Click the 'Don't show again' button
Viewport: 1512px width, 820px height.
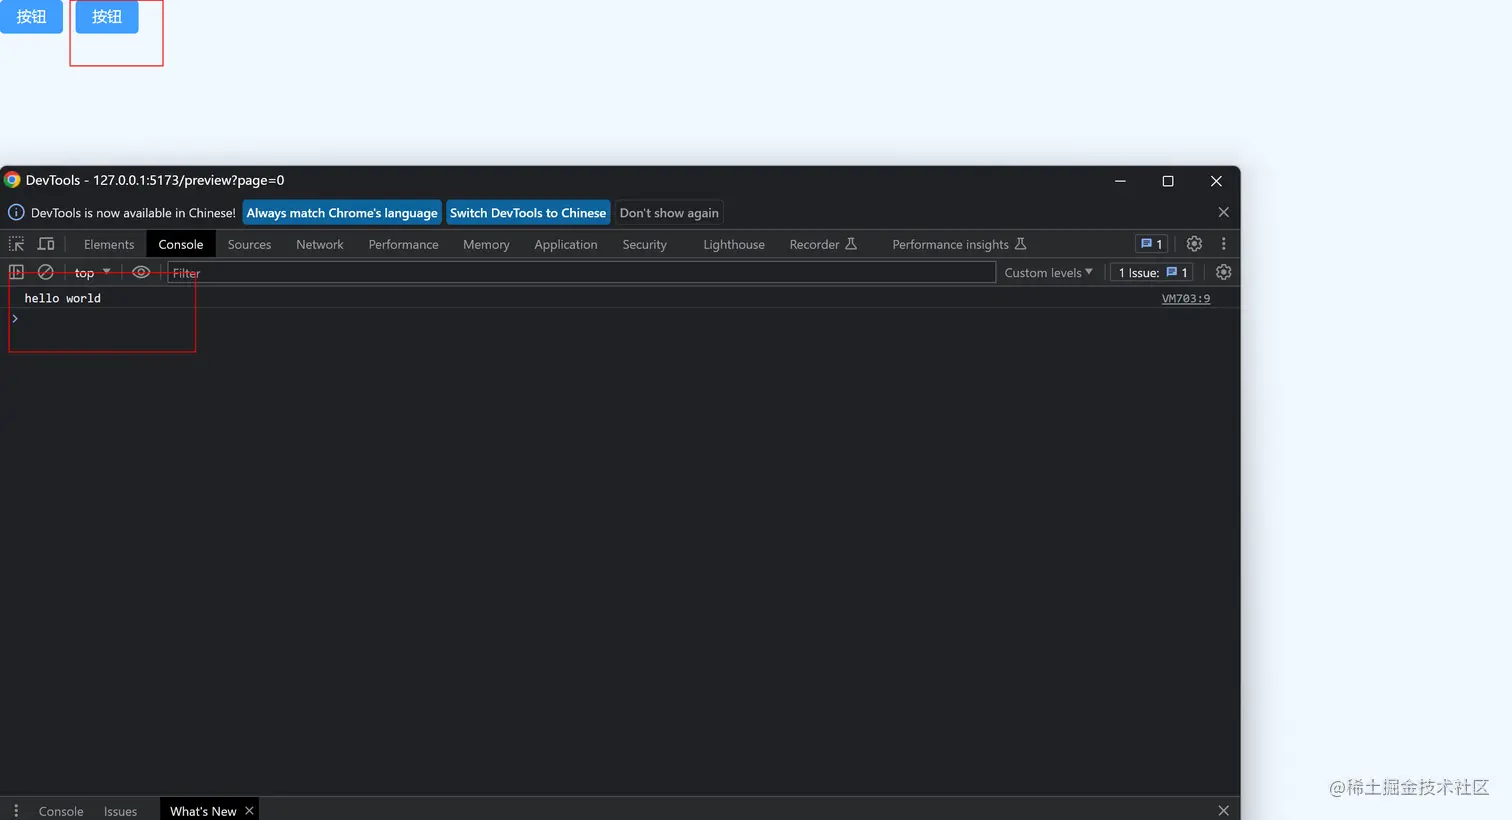(669, 212)
